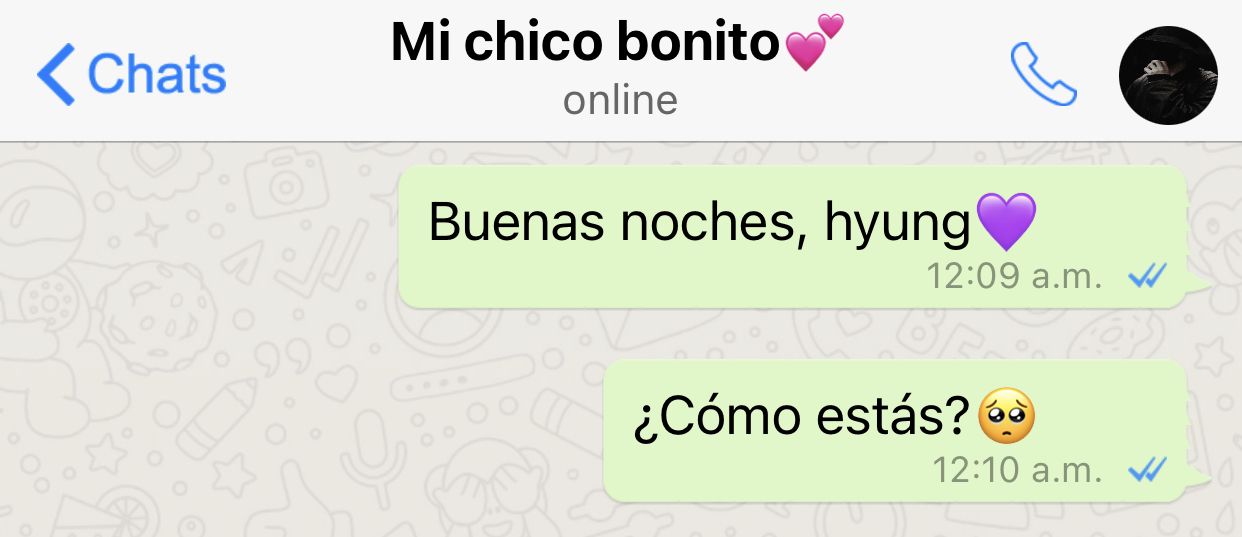Click the purple heart emoji in message
Viewport: 1242px width, 537px height.
click(x=1005, y=222)
